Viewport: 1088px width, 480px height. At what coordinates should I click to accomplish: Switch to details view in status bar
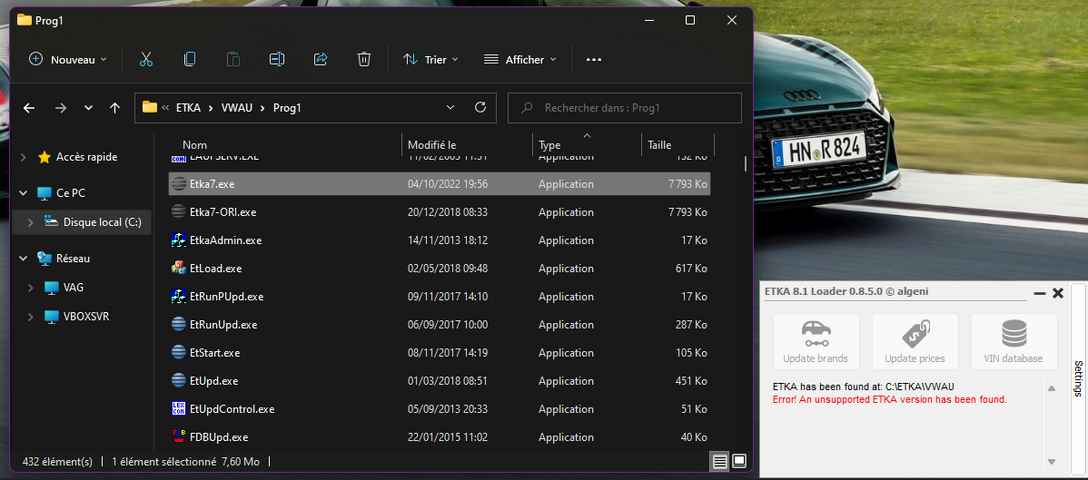[718, 461]
